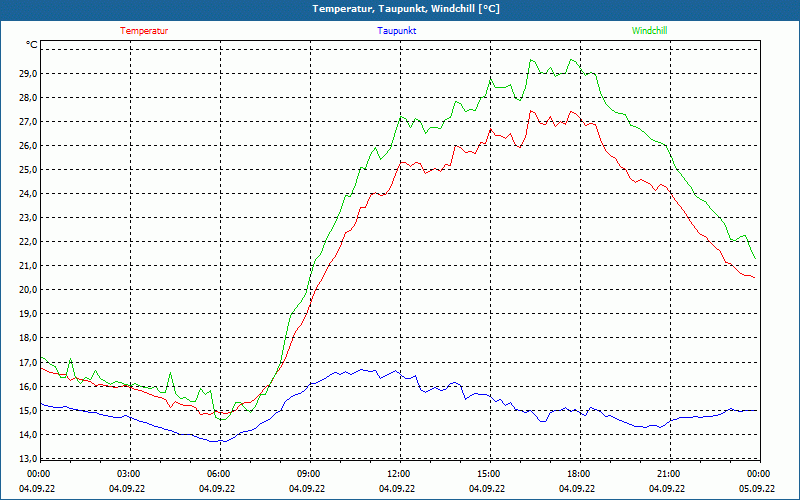Click the 13,0 y-axis value
800x500 pixels.
[27, 458]
